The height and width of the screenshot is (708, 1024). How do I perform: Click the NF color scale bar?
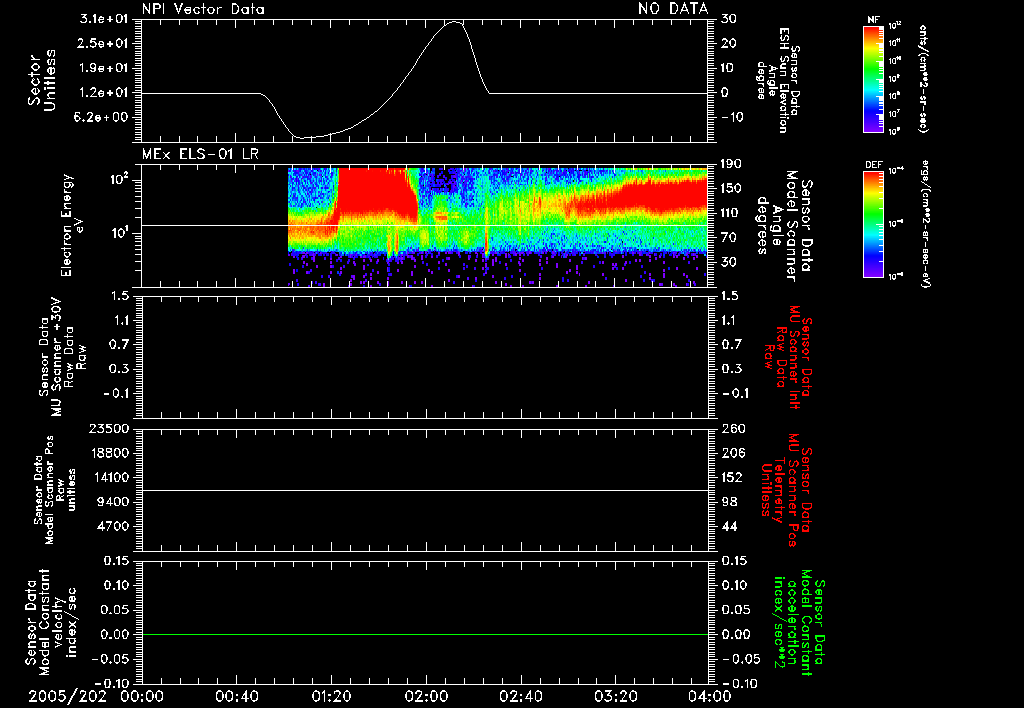click(x=873, y=79)
